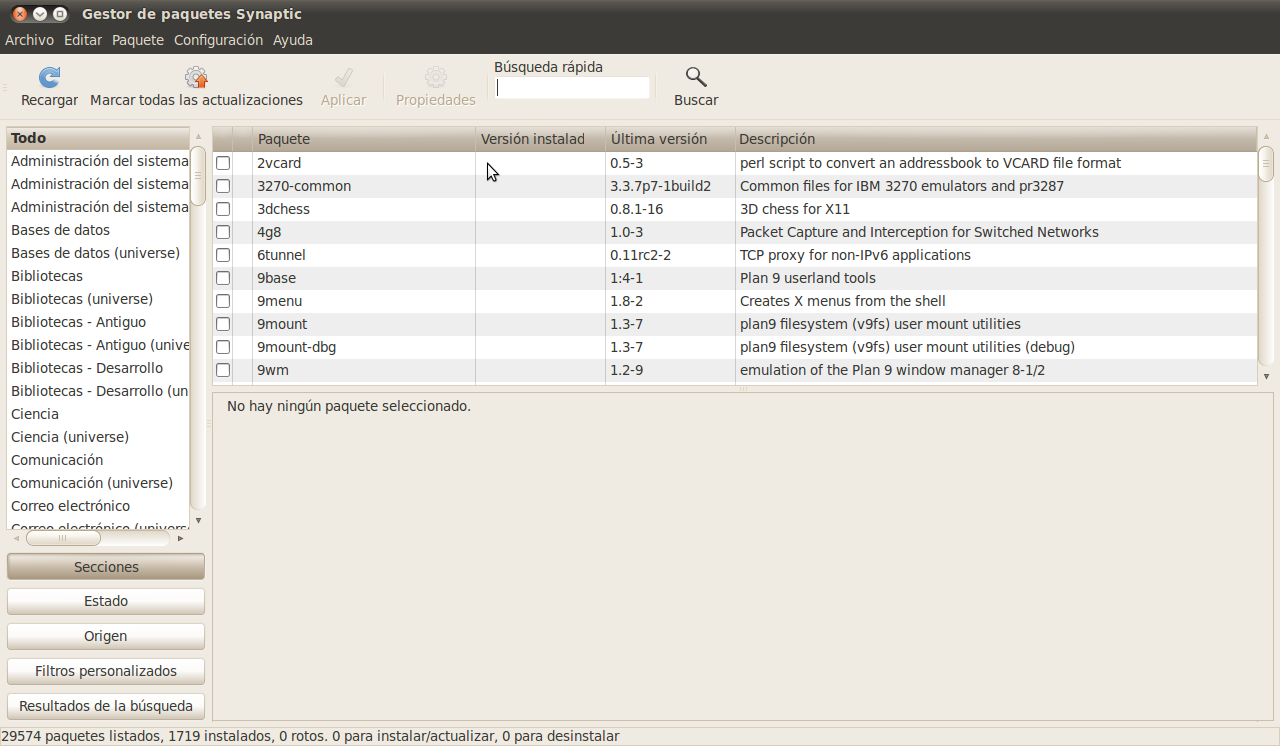Click Filtros personalizados button
Viewport: 1280px width, 746px height.
click(x=106, y=671)
